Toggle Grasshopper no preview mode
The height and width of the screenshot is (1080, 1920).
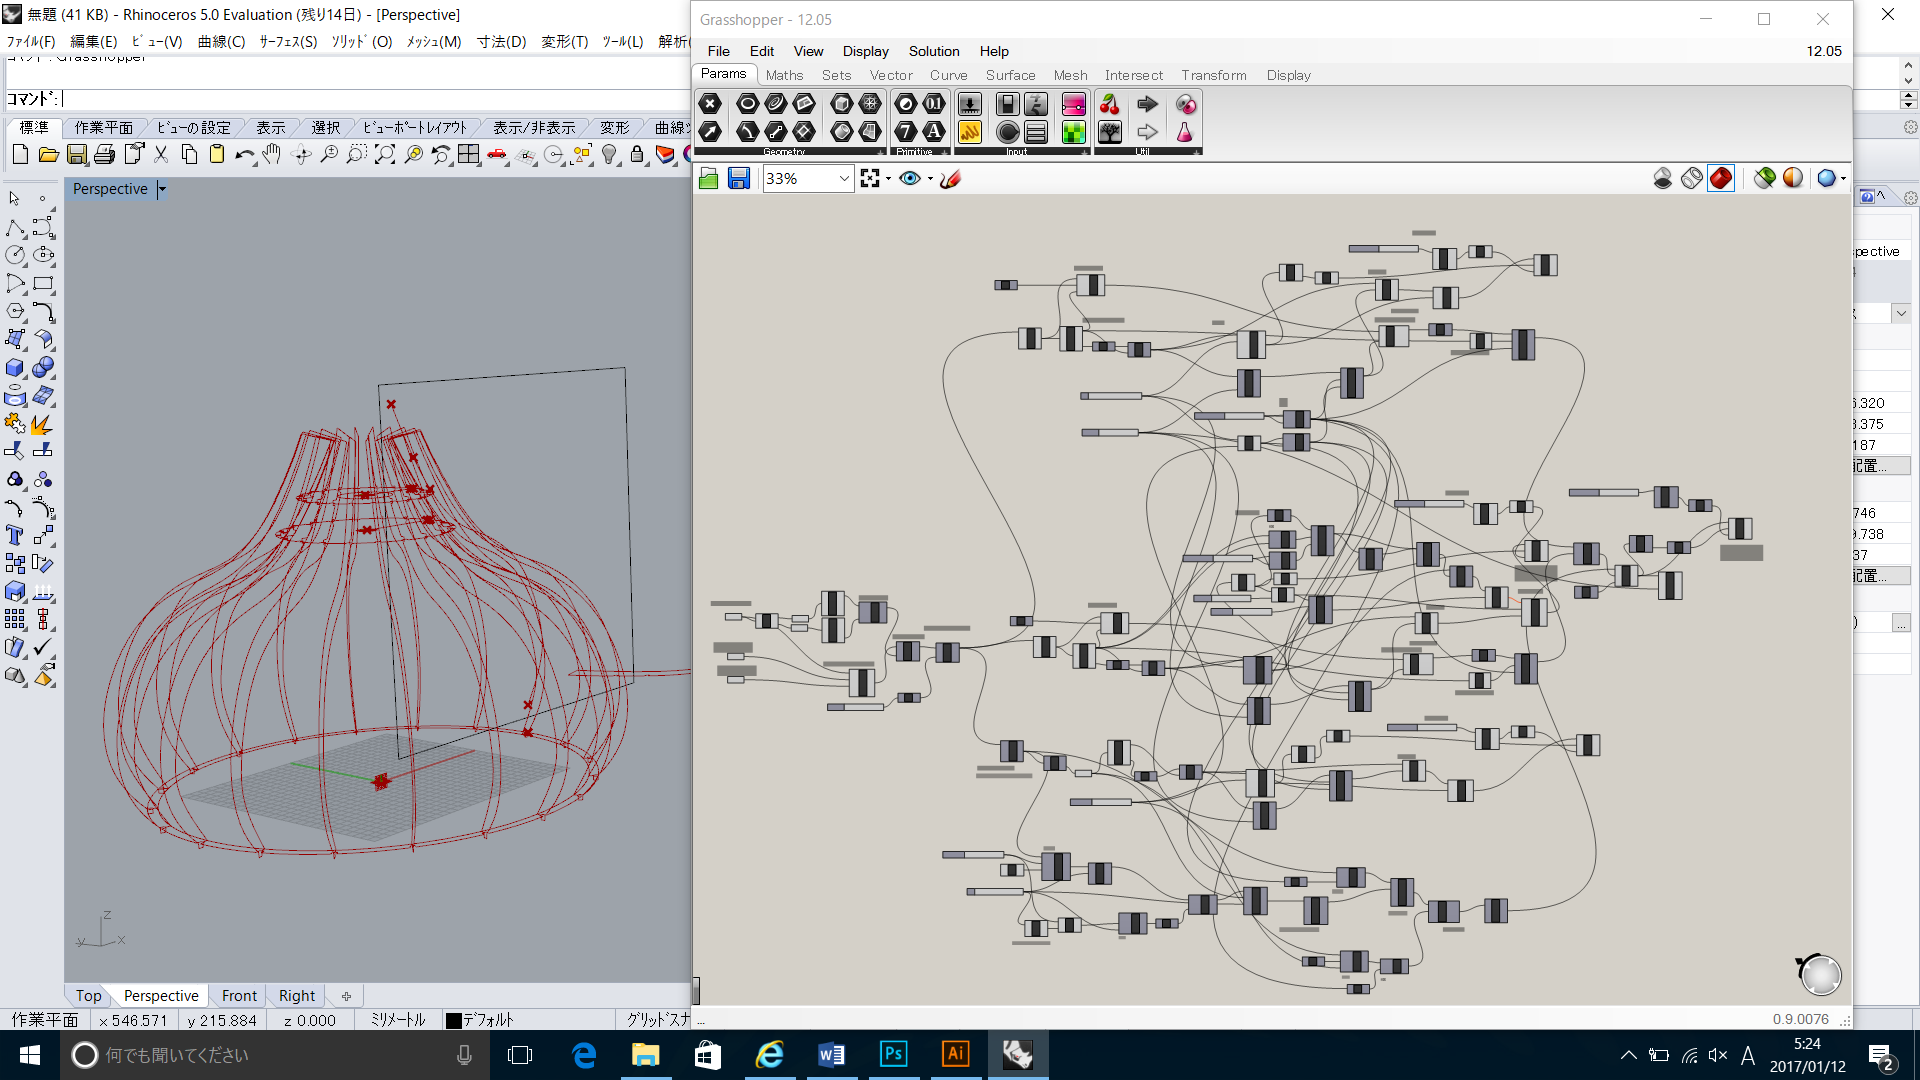[x=1663, y=178]
